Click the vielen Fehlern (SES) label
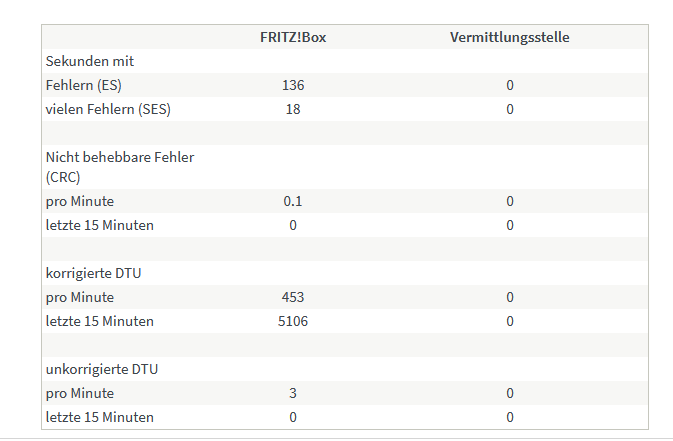 click(x=108, y=109)
